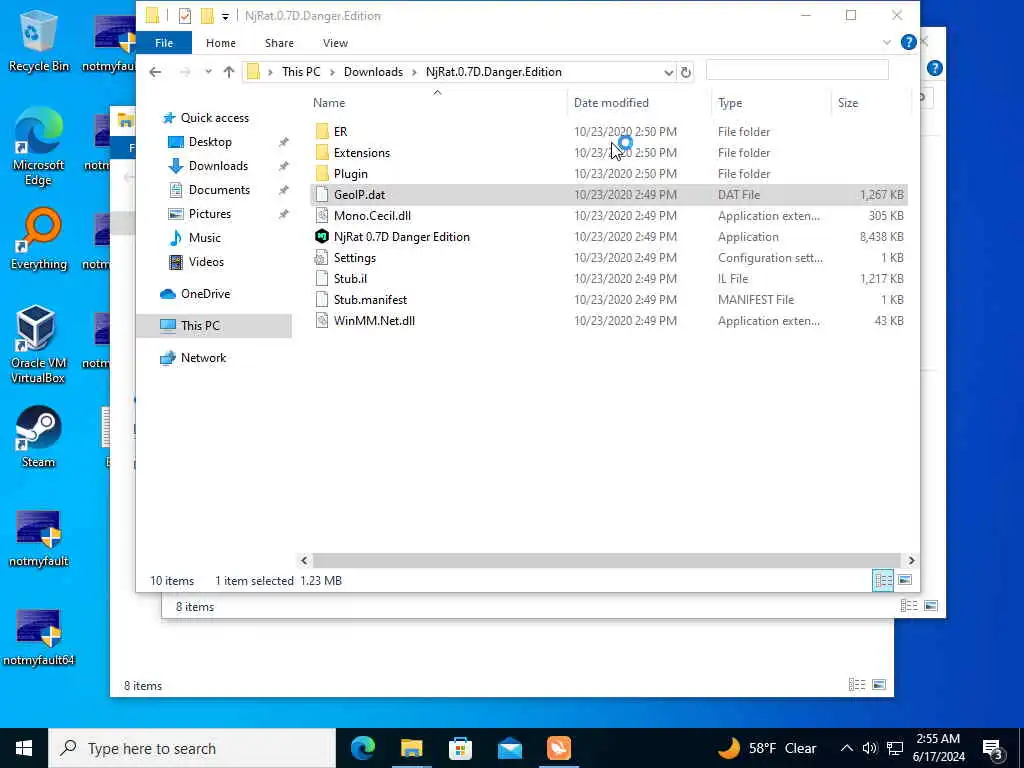Screen dimensions: 1024x768
Task: Open Network in navigation pane
Action: [x=203, y=358]
